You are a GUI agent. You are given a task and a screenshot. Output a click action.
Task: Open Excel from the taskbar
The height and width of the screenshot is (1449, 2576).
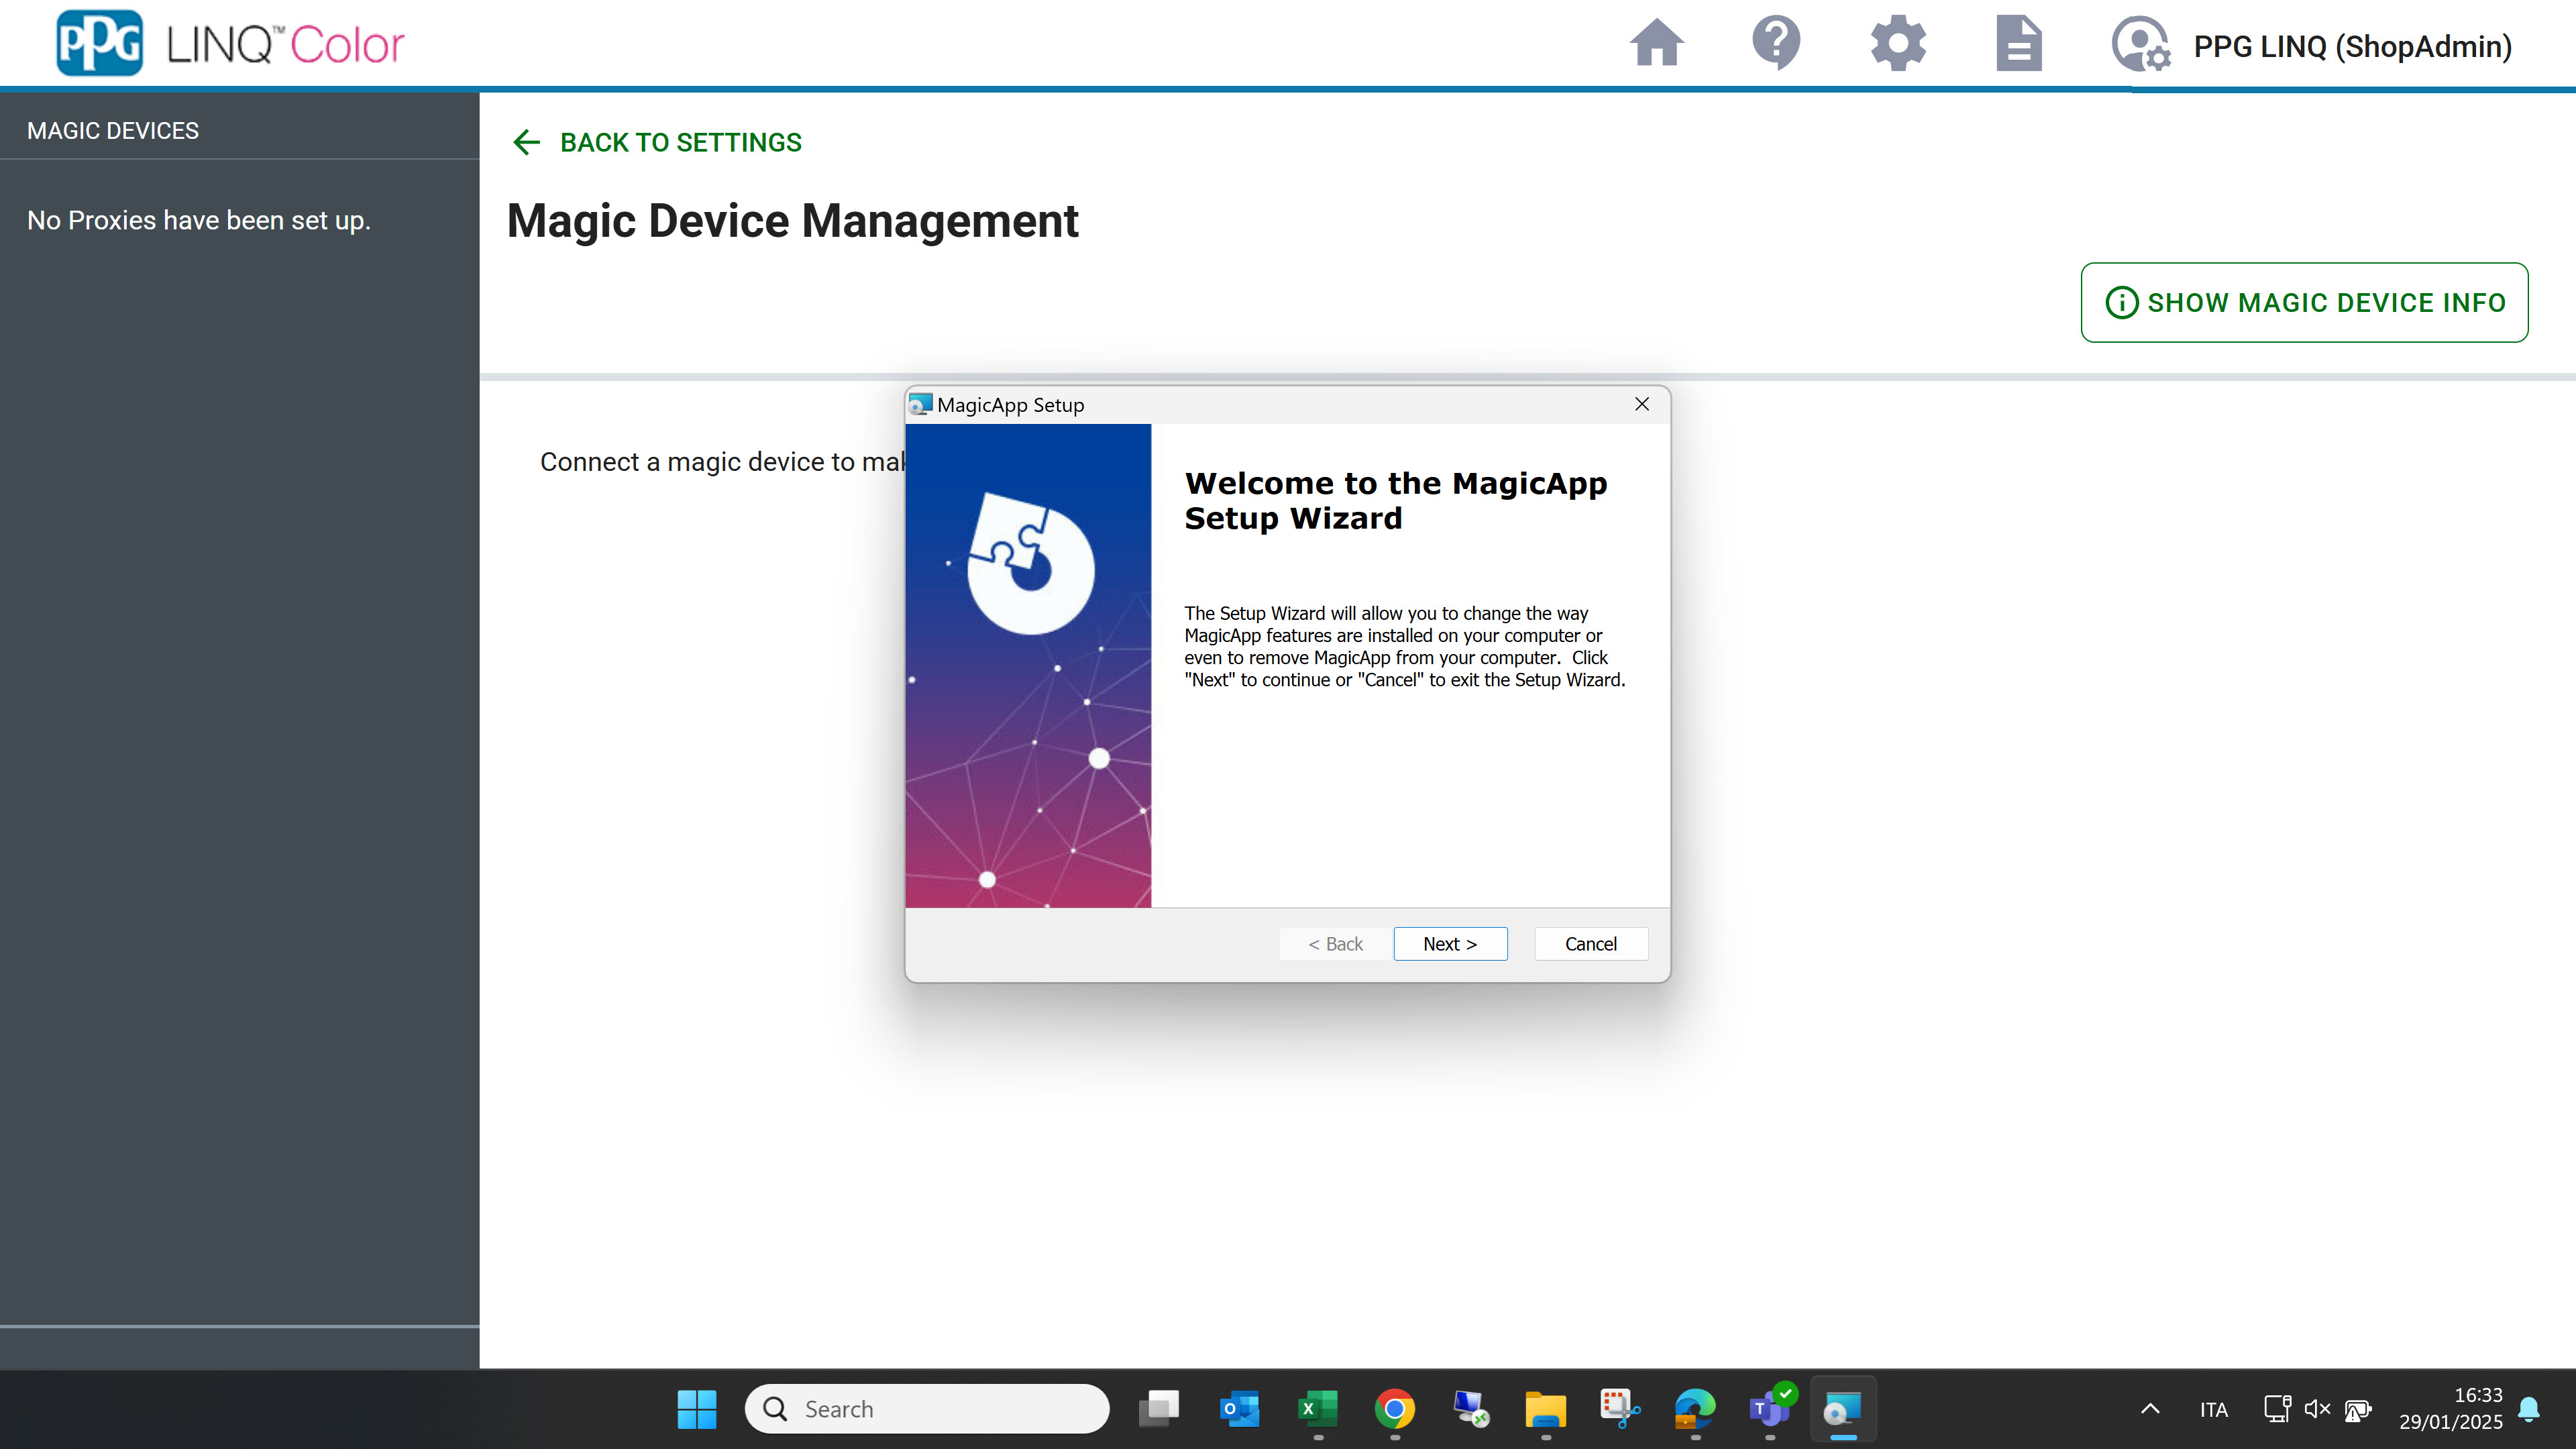(x=1317, y=1408)
